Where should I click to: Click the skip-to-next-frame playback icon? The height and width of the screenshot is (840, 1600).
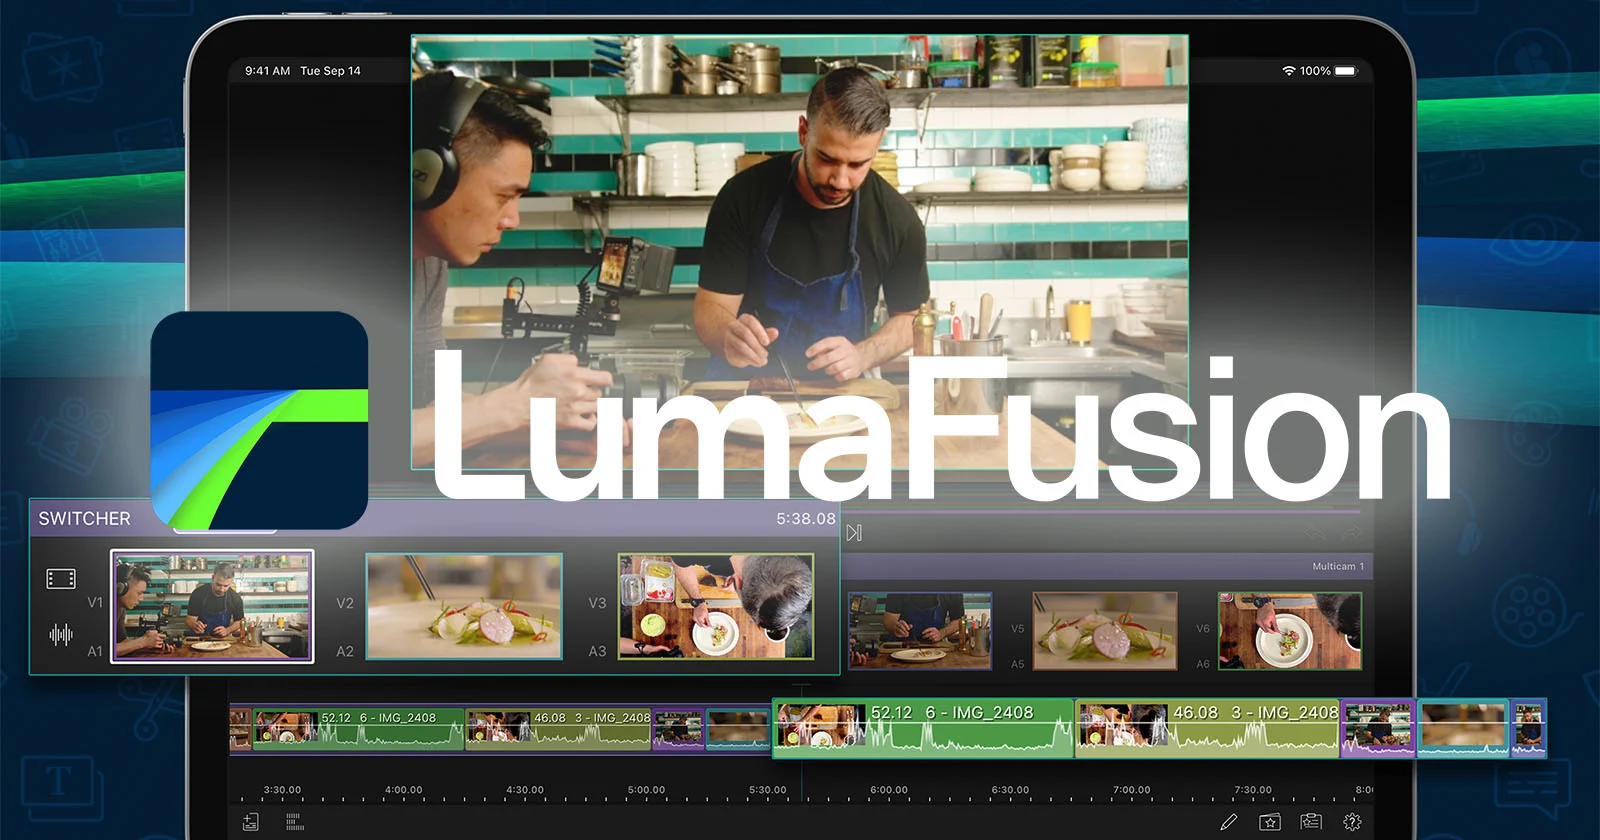click(854, 533)
